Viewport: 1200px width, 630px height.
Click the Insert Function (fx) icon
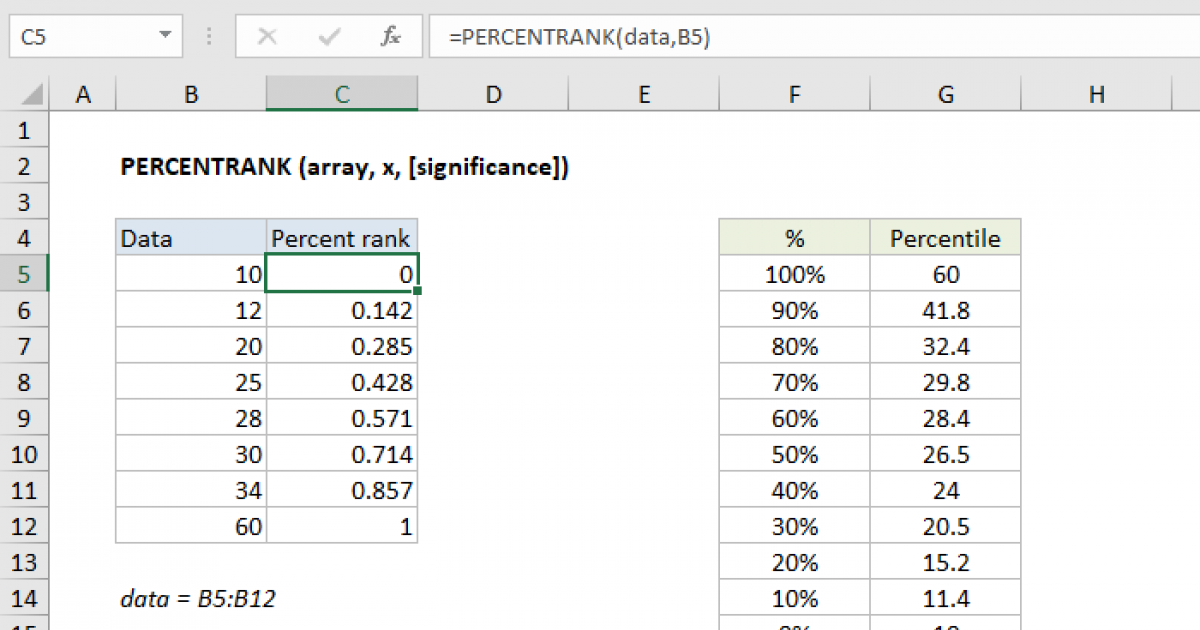(390, 37)
